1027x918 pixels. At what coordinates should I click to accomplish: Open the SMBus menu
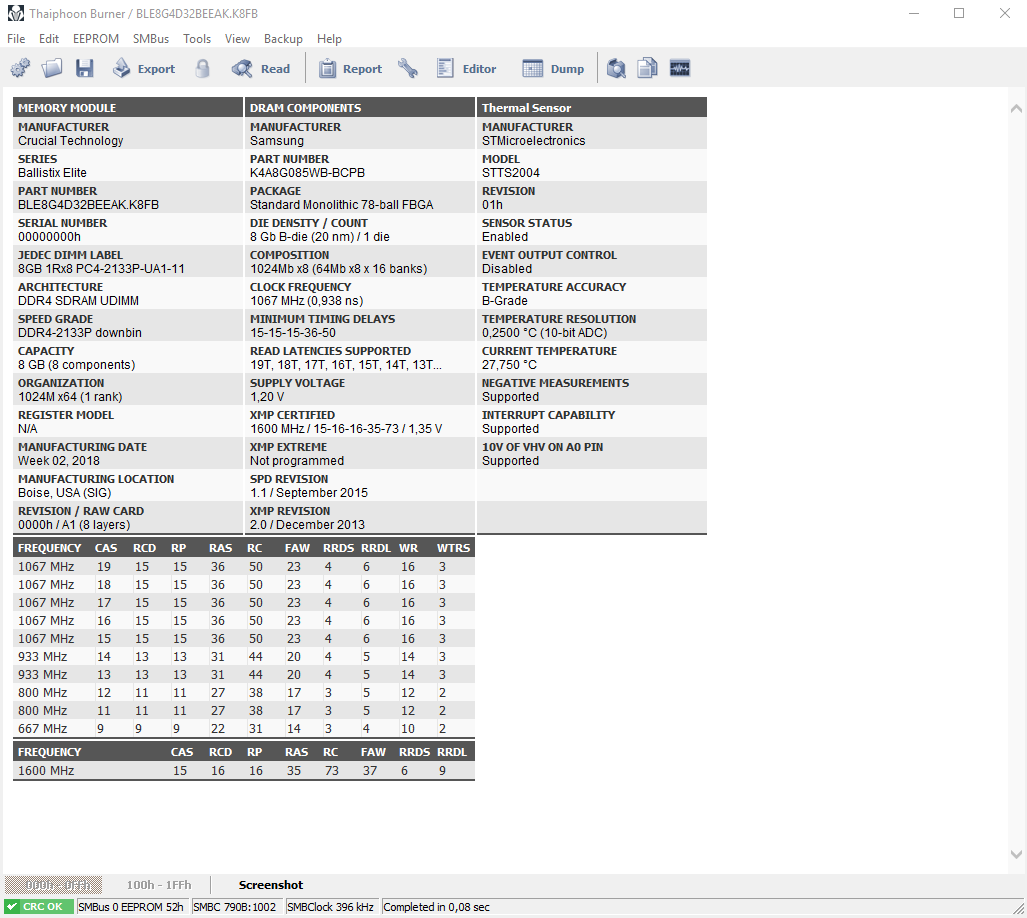point(151,39)
